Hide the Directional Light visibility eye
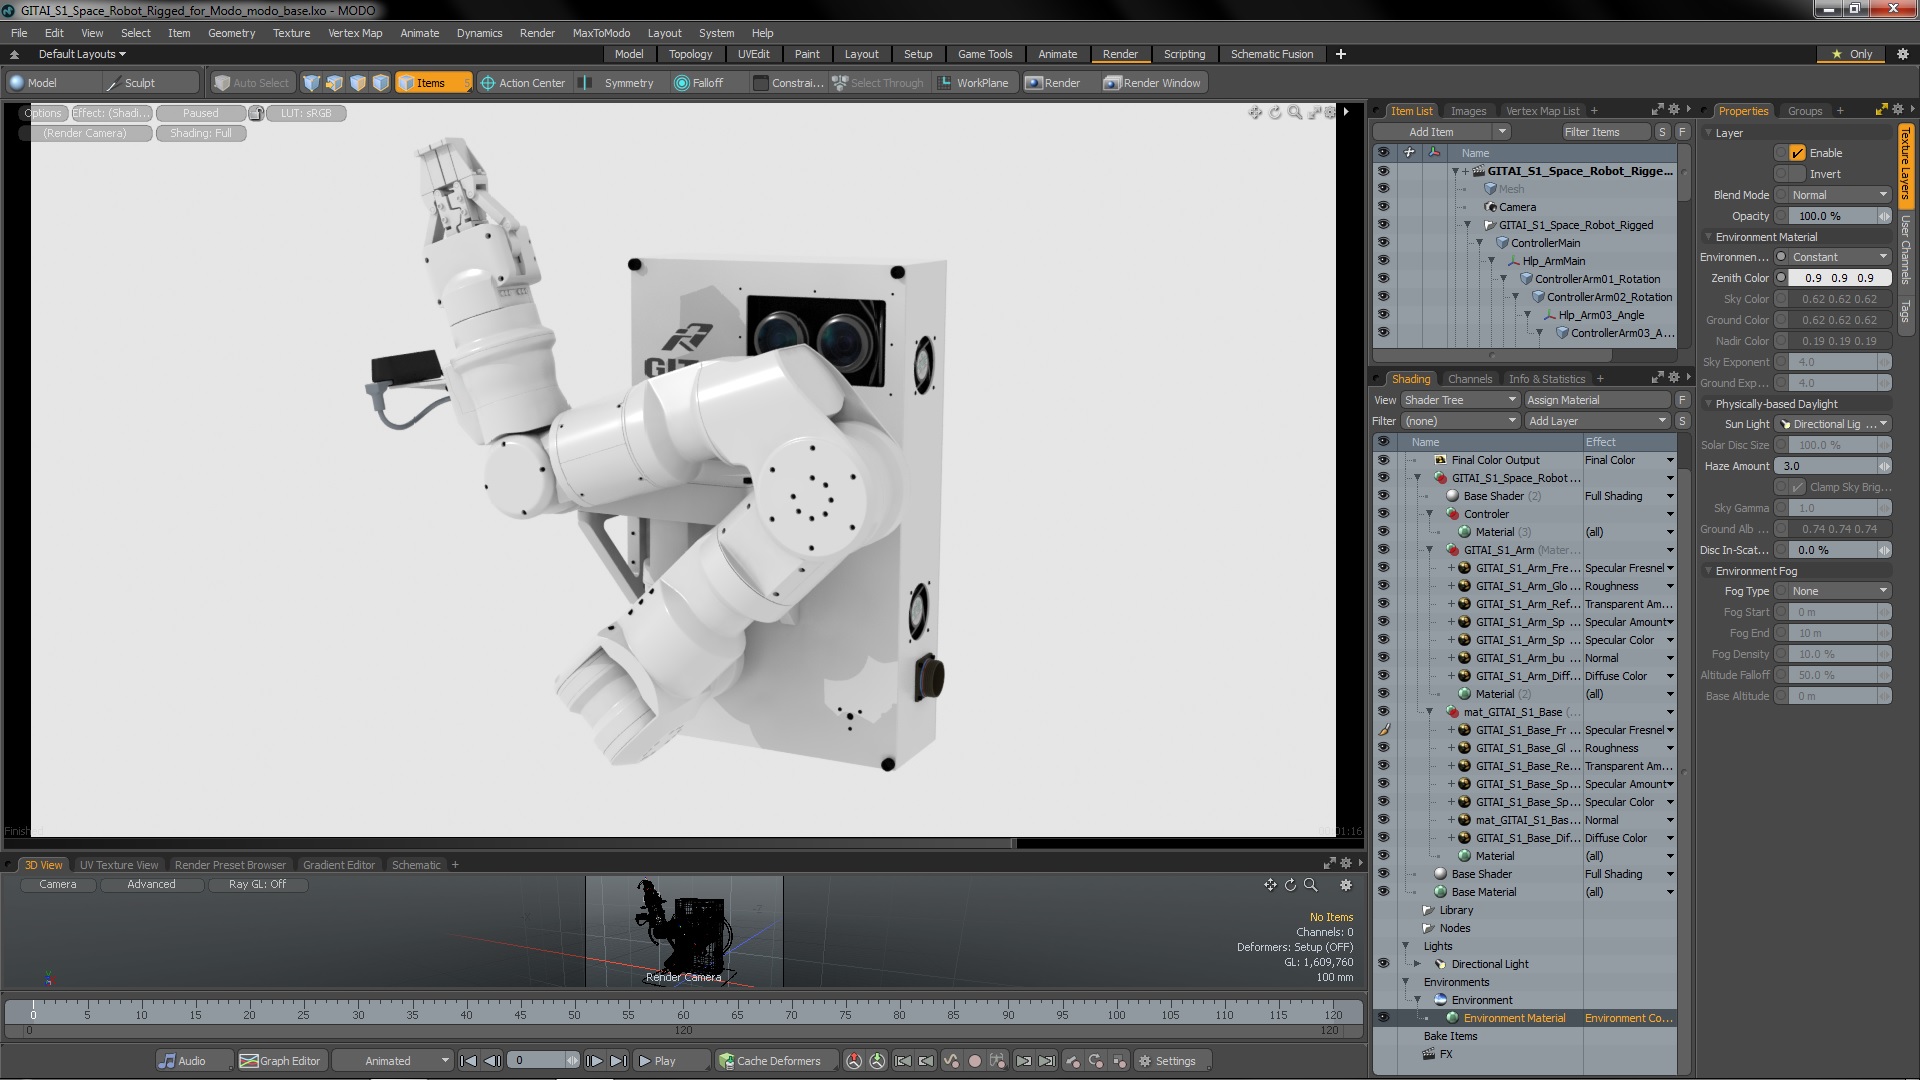Screen dimensions: 1920x1080 1383,964
